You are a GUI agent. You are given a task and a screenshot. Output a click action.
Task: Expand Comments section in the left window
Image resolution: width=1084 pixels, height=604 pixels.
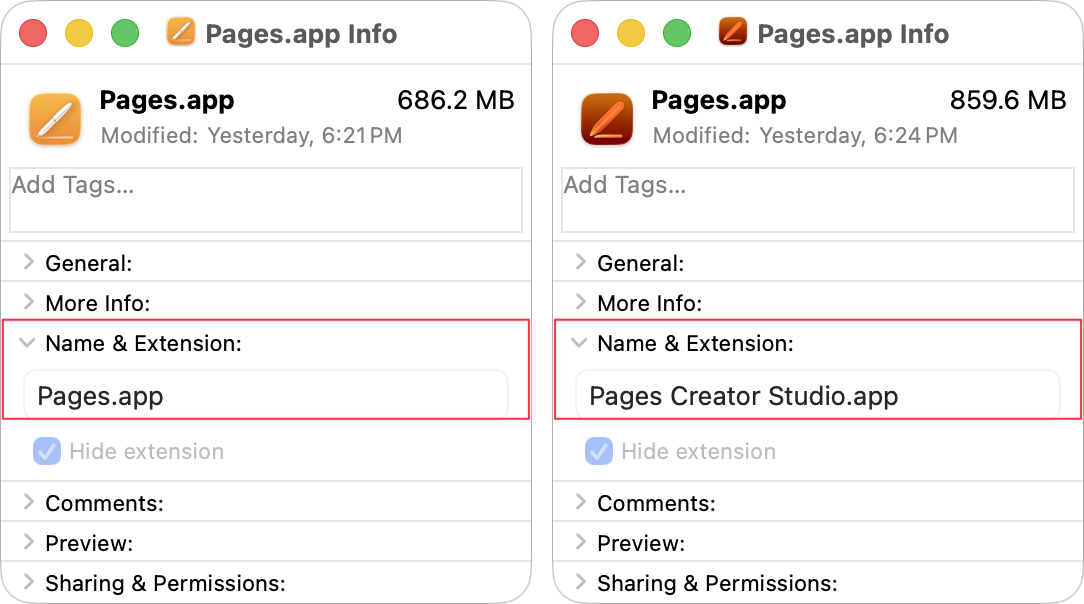pyautogui.click(x=28, y=503)
